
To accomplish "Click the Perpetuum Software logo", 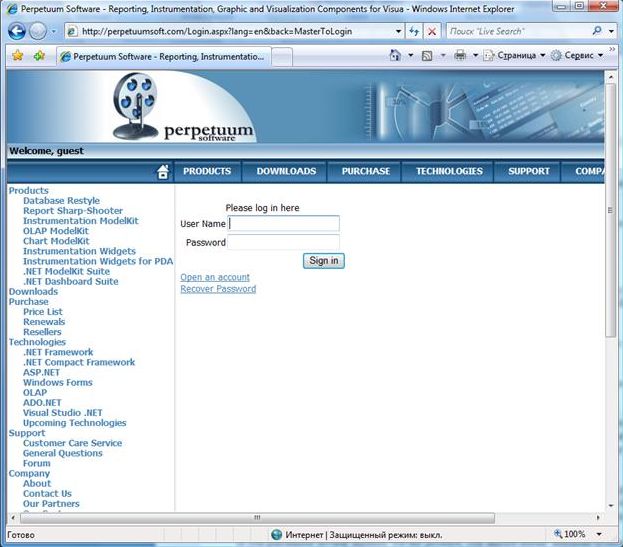I will click(x=183, y=106).
